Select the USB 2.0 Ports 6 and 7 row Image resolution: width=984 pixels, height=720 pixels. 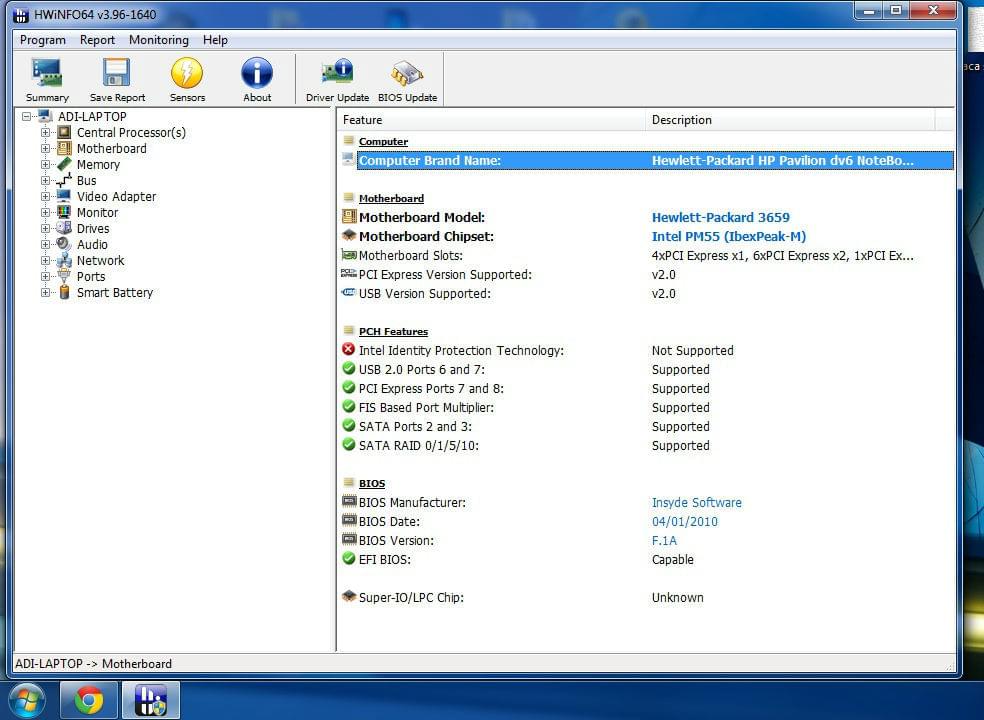(648, 369)
